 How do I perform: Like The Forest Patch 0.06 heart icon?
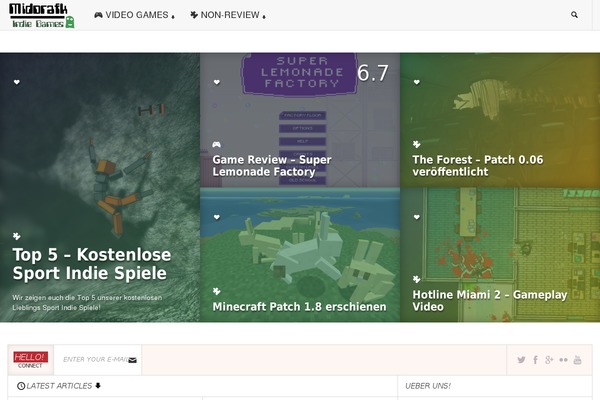tap(417, 82)
